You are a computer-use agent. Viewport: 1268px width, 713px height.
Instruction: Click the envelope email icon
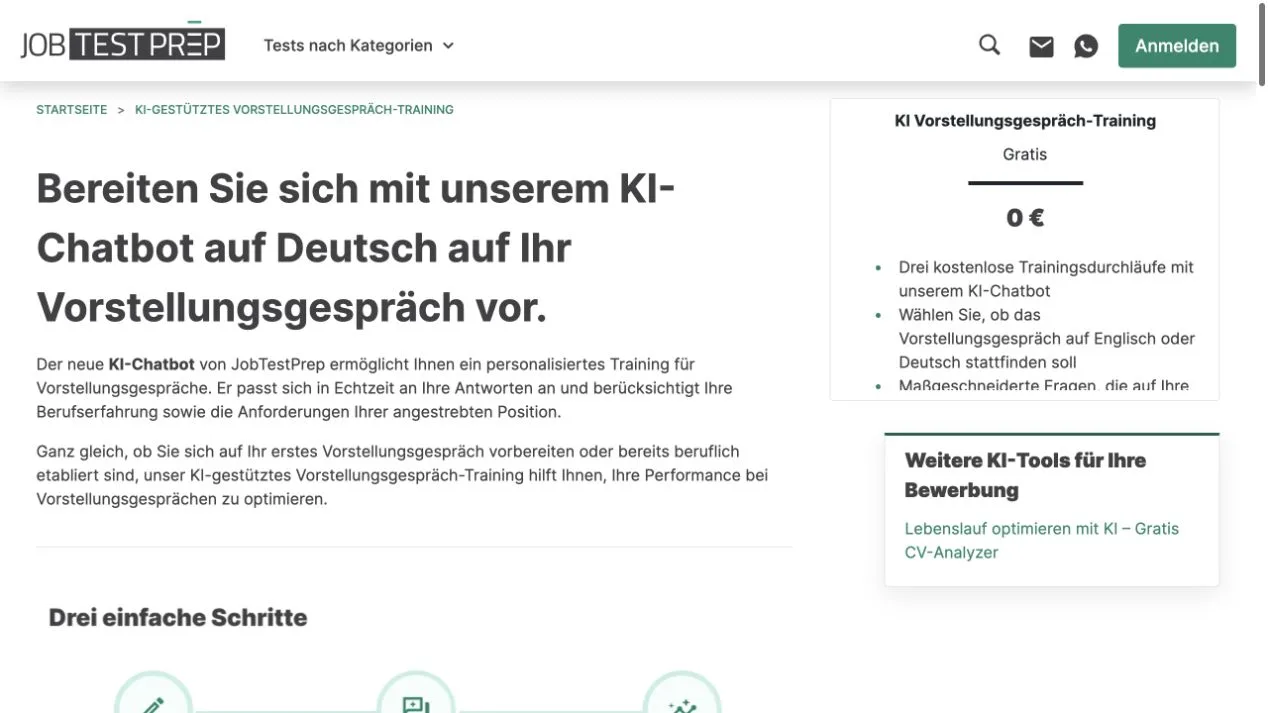1041,46
